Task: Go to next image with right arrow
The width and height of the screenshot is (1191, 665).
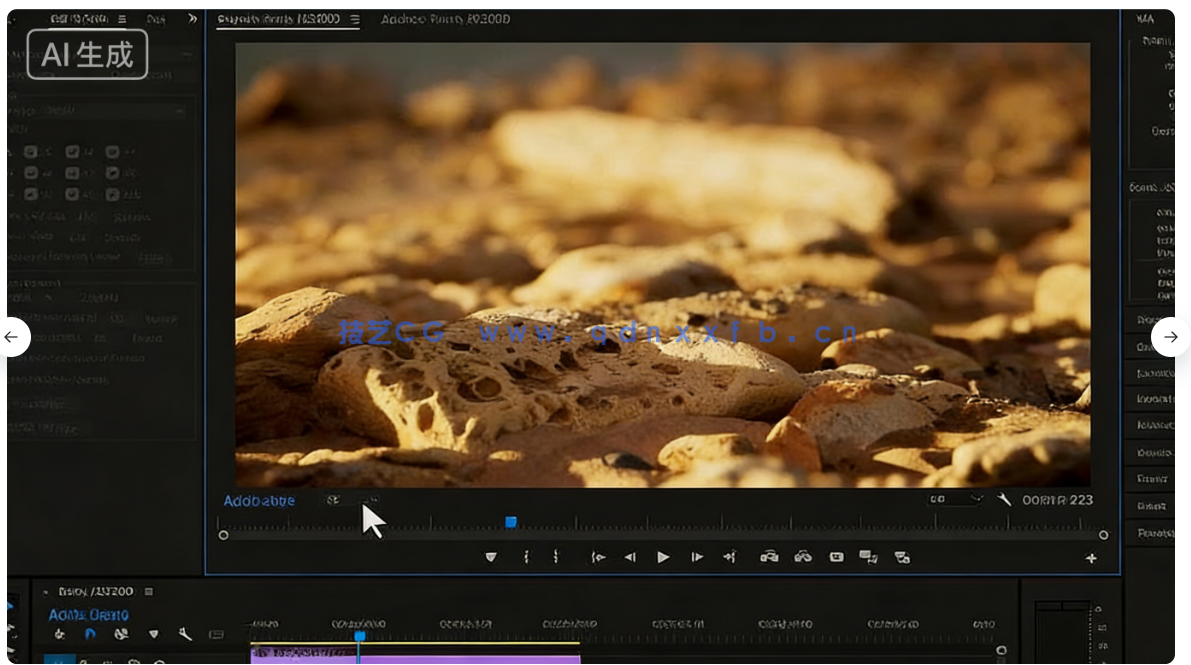Action: coord(1170,337)
